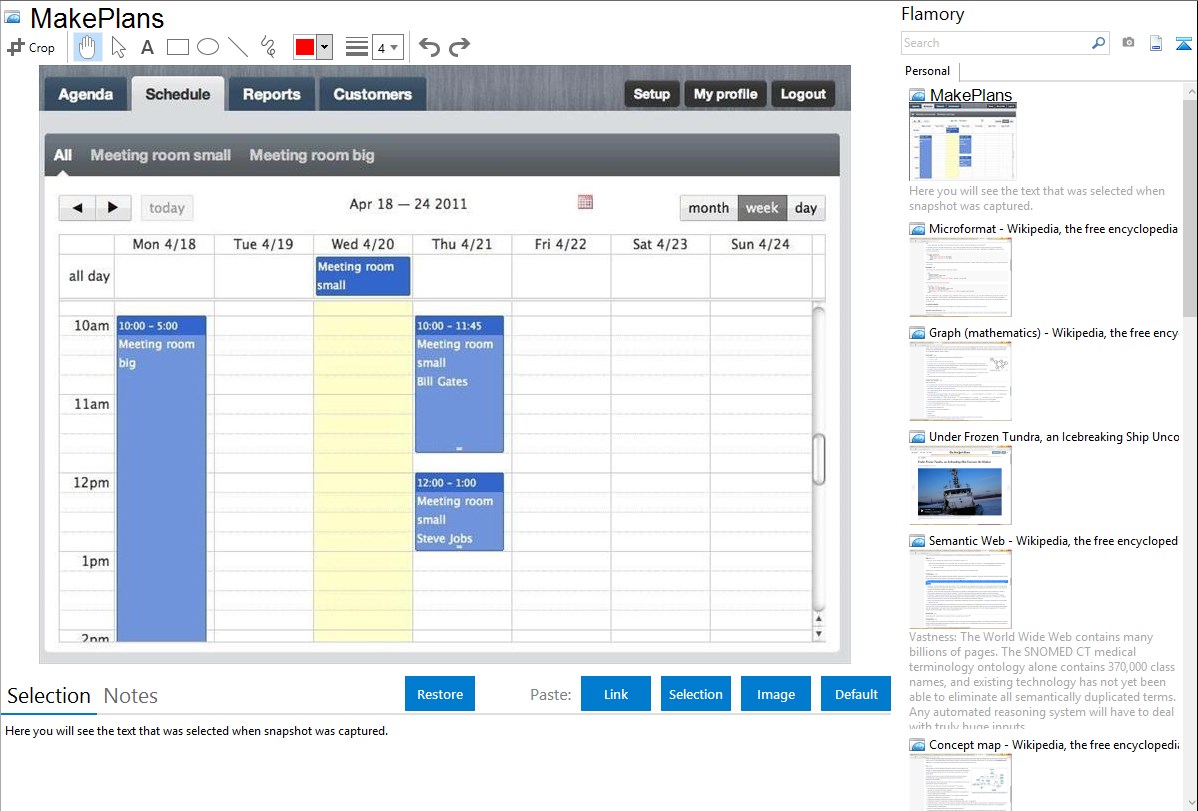Open the Customers tab
1198x811 pixels.
(372, 94)
